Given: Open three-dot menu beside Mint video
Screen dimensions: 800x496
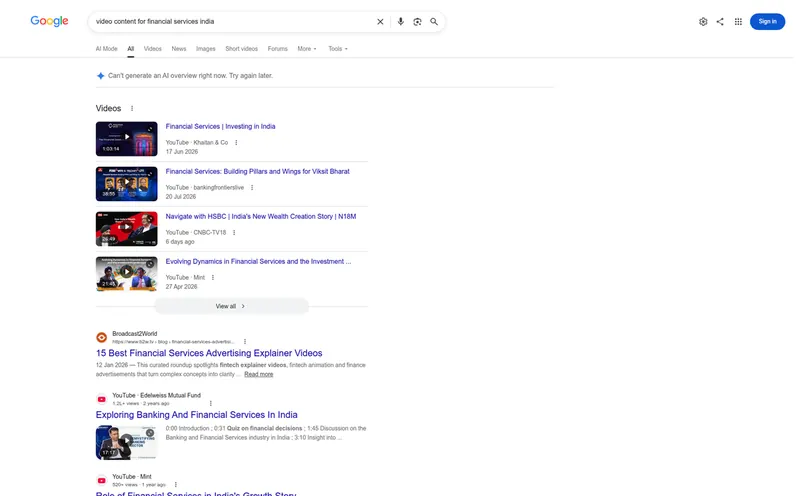Looking at the screenshot, I should pos(213,277).
